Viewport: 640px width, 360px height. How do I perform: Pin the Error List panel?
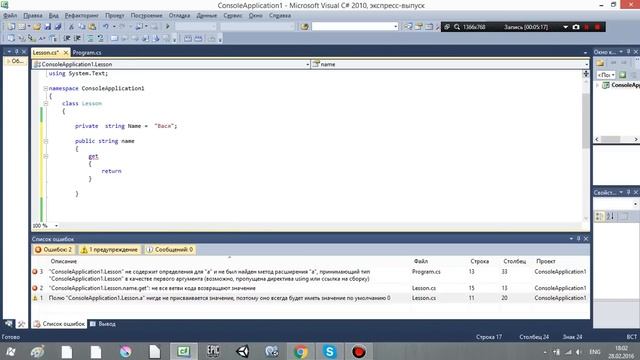click(x=578, y=238)
